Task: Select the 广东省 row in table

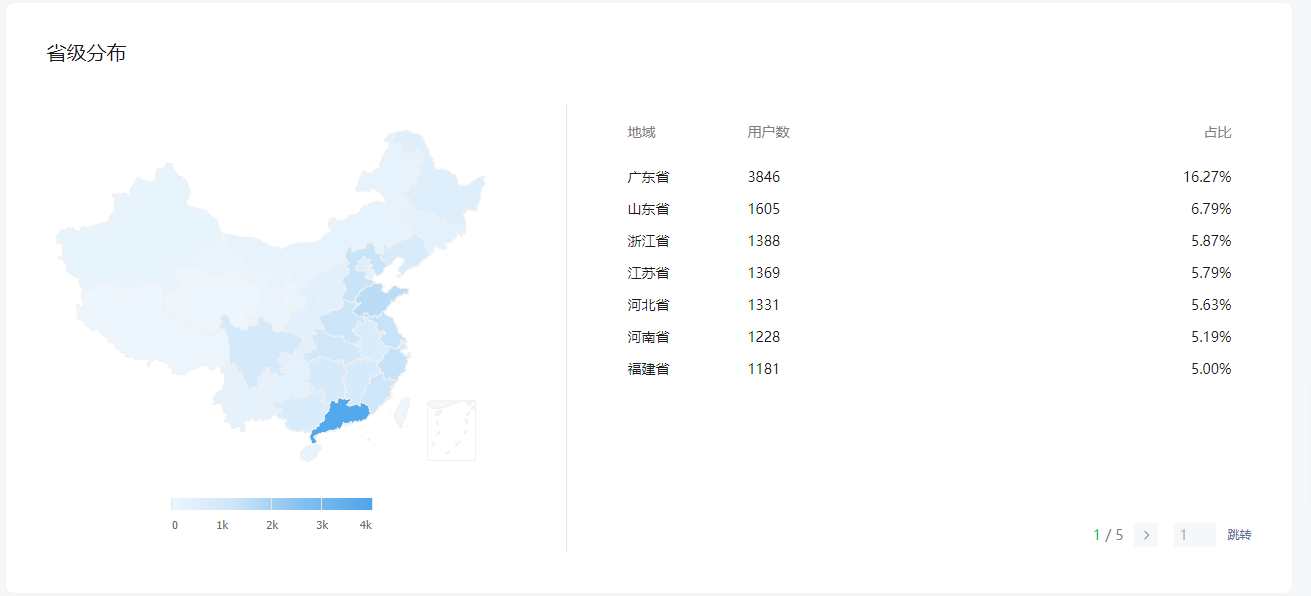Action: pos(929,177)
